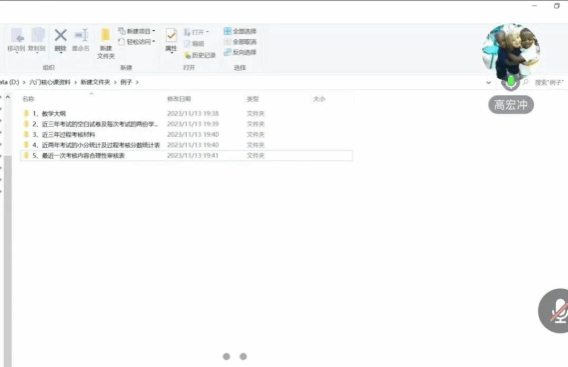The width and height of the screenshot is (568, 367).
Task: Click Select all (全部选择) icon
Action: pos(227,31)
